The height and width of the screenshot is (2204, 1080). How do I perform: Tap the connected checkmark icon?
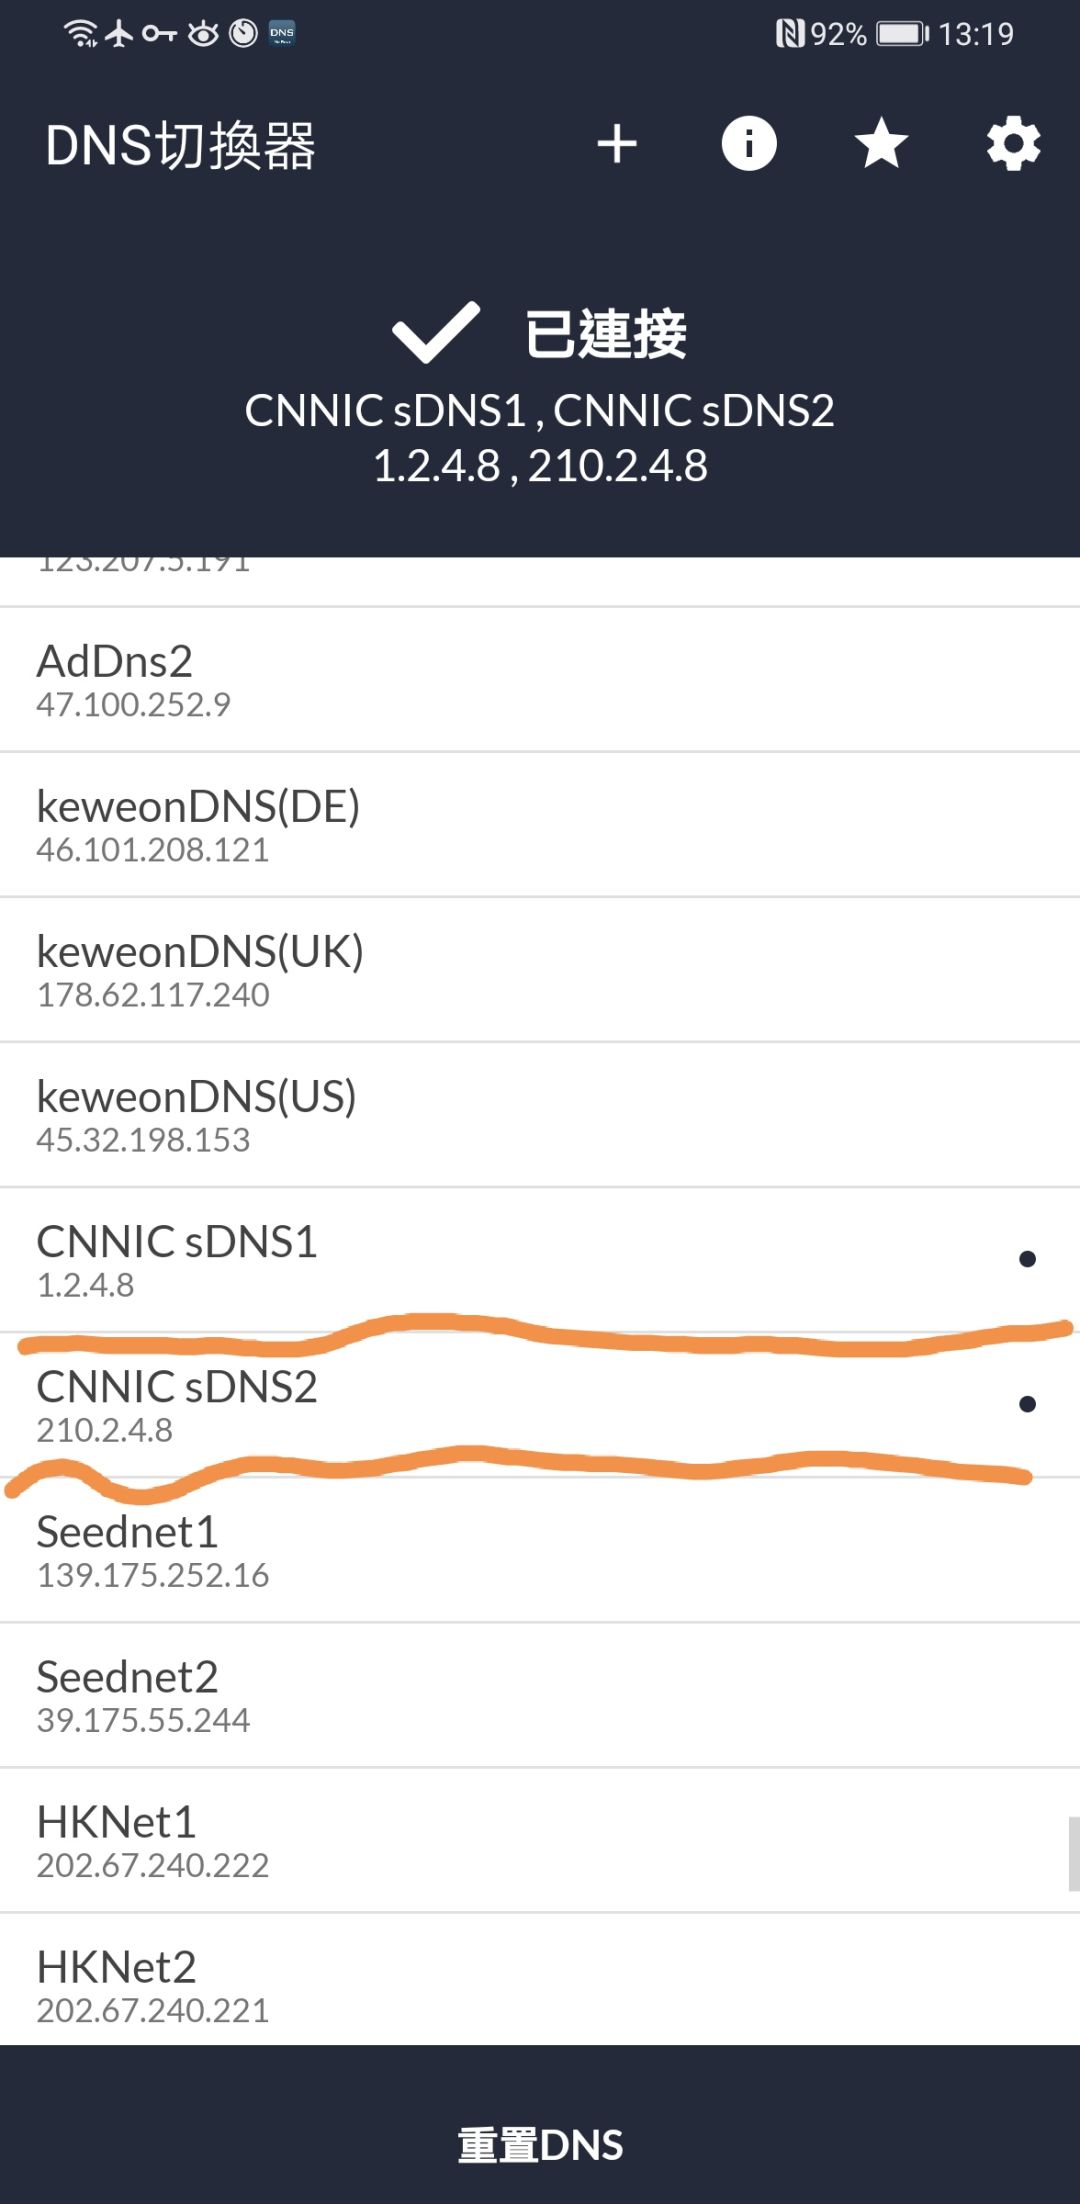tap(436, 332)
